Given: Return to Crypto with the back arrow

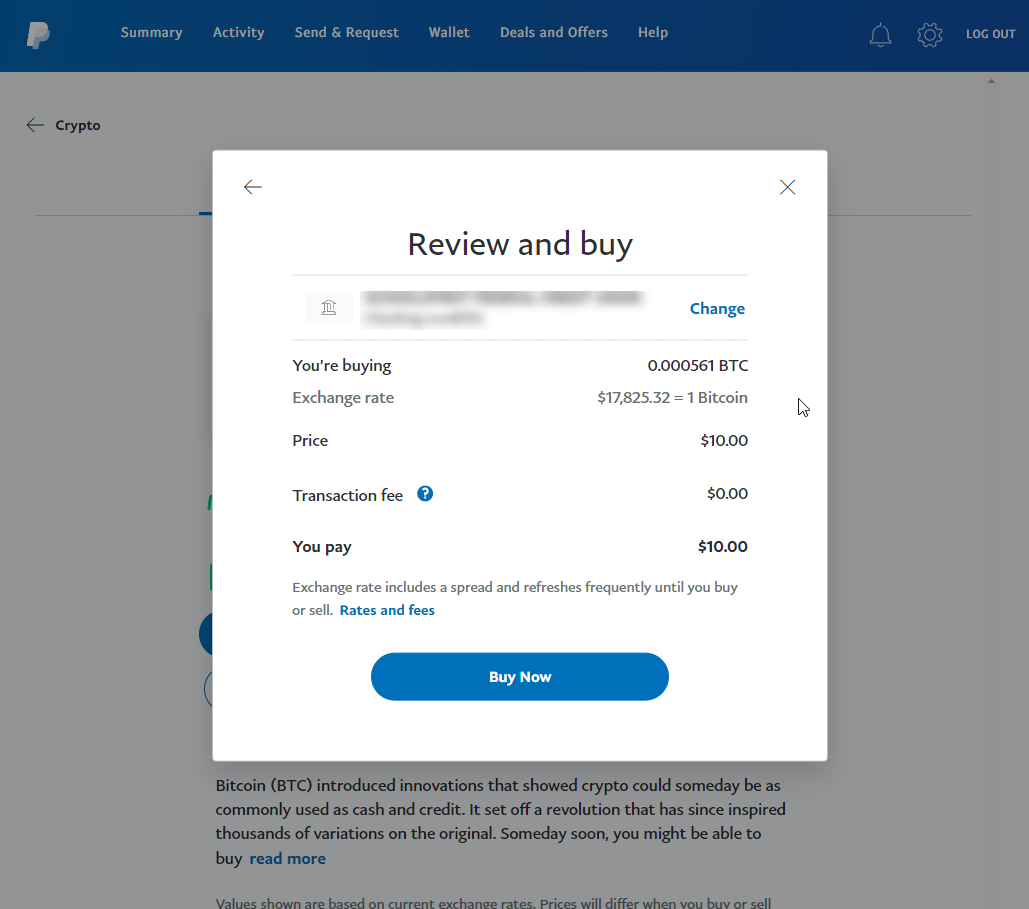Looking at the screenshot, I should point(34,124).
